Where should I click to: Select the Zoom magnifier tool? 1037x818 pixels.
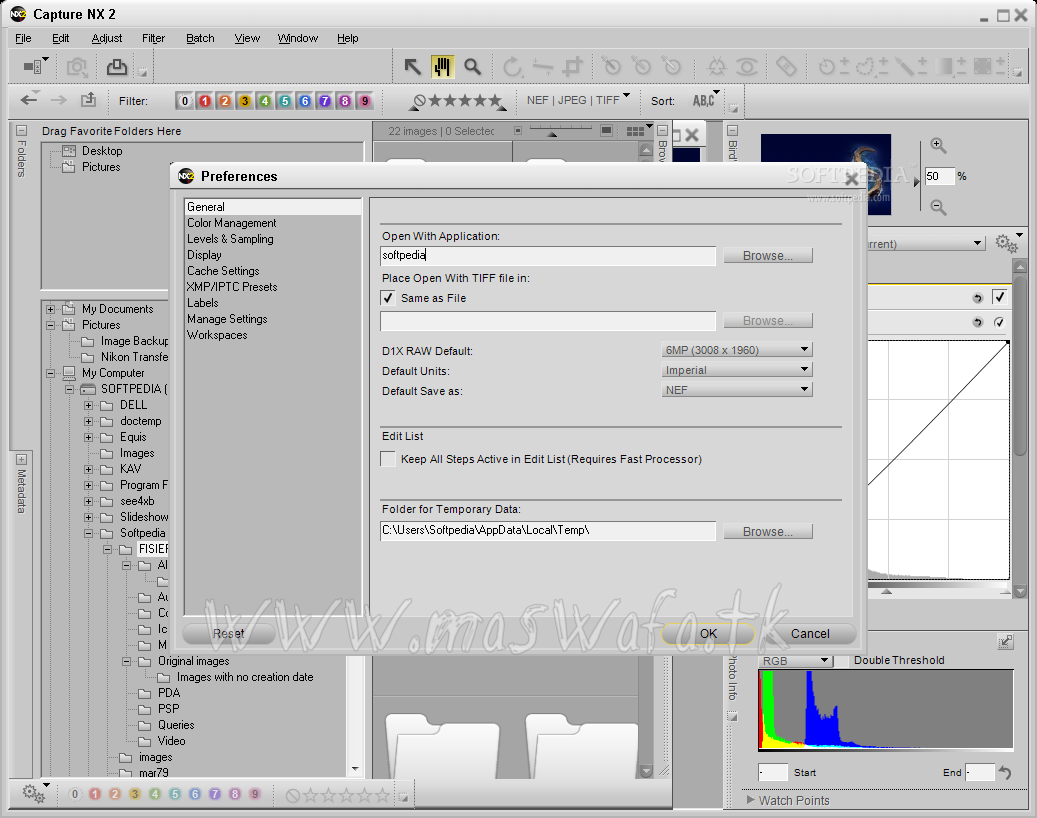(472, 66)
